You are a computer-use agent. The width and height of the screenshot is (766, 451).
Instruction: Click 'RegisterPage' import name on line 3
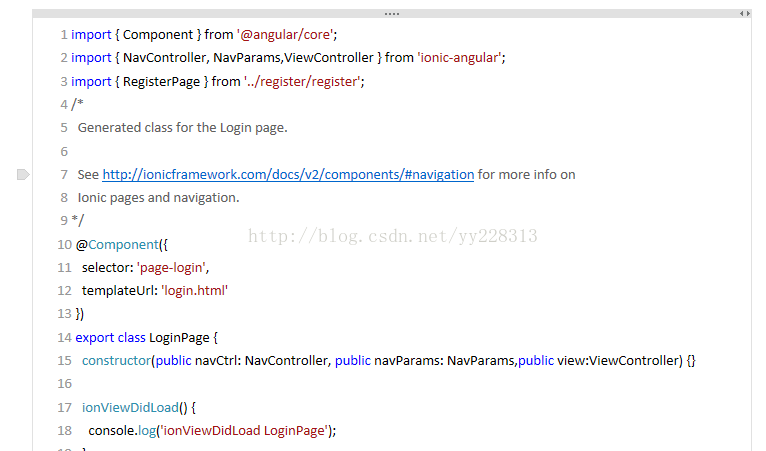coord(161,81)
